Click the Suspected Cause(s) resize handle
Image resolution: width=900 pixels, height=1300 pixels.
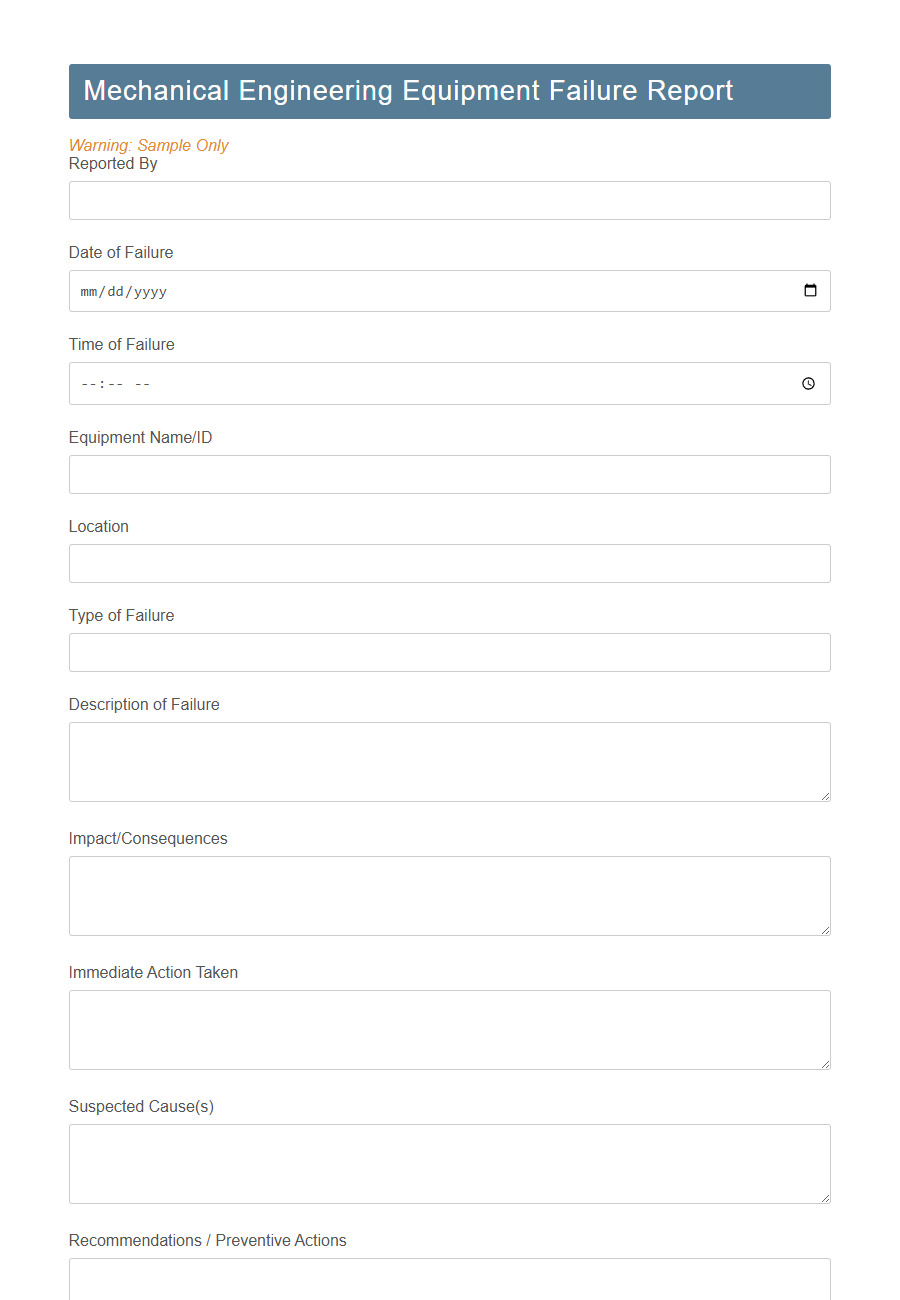click(x=826, y=1198)
